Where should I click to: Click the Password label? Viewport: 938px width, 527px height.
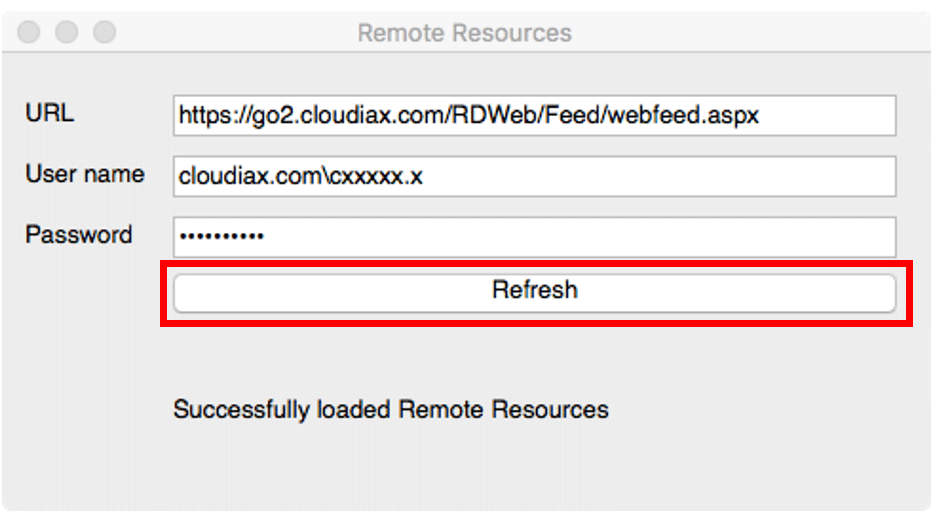pyautogui.click(x=78, y=234)
